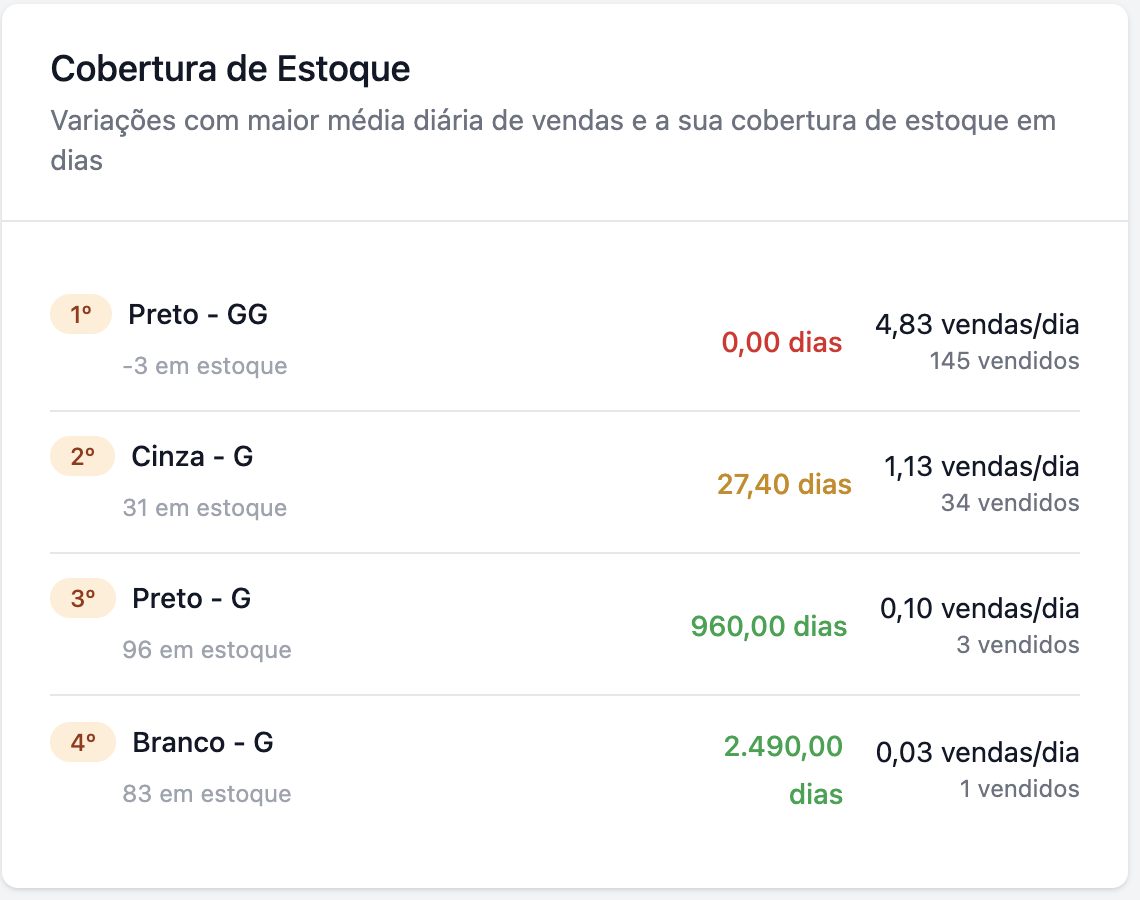1140x900 pixels.
Task: Select the "Branco - G" variation name
Action: coord(203,743)
